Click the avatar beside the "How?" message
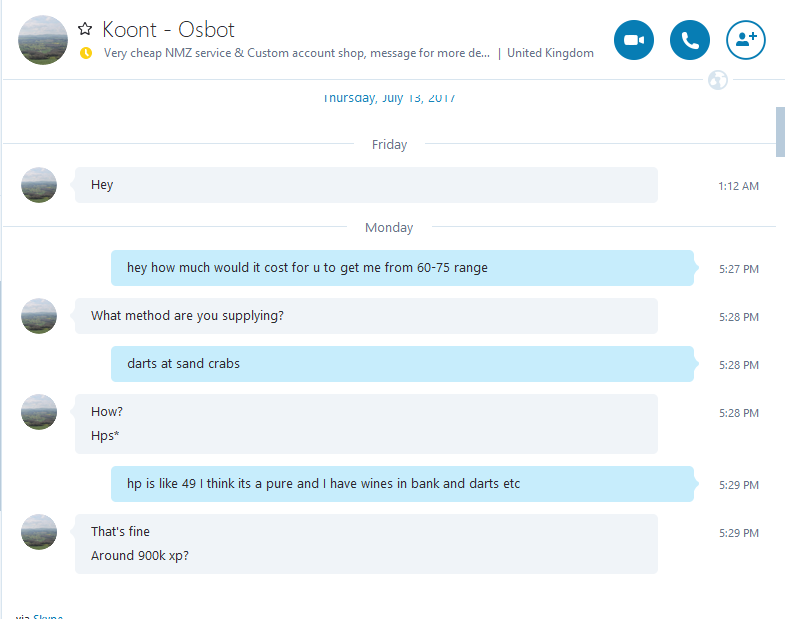The height and width of the screenshot is (619, 785). coord(39,412)
